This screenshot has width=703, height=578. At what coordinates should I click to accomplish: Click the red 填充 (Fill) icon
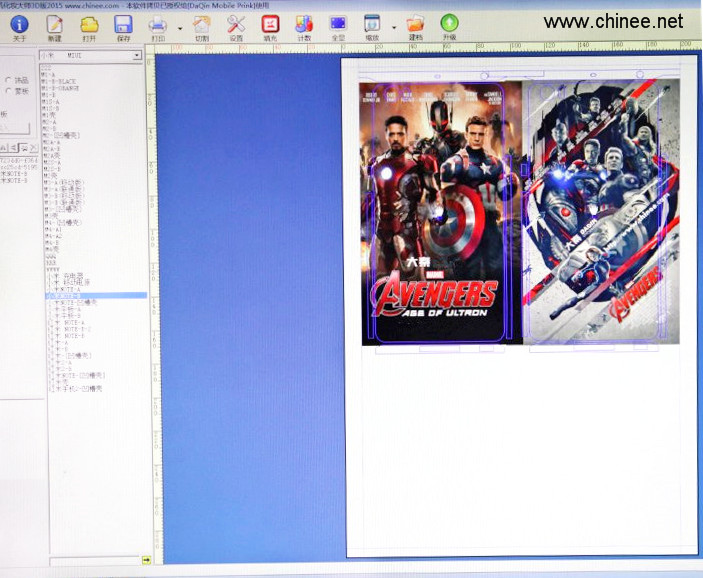270,24
